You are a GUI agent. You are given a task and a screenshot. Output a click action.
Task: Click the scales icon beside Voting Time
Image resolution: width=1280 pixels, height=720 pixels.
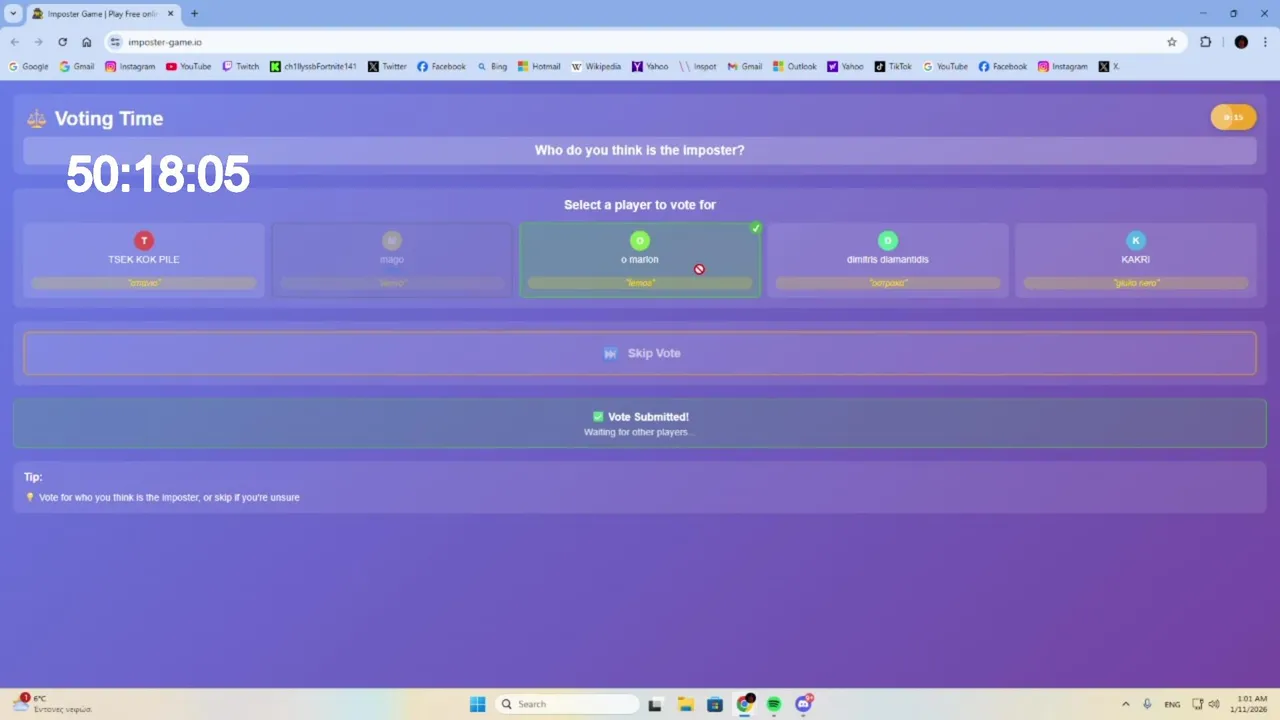[x=37, y=119]
